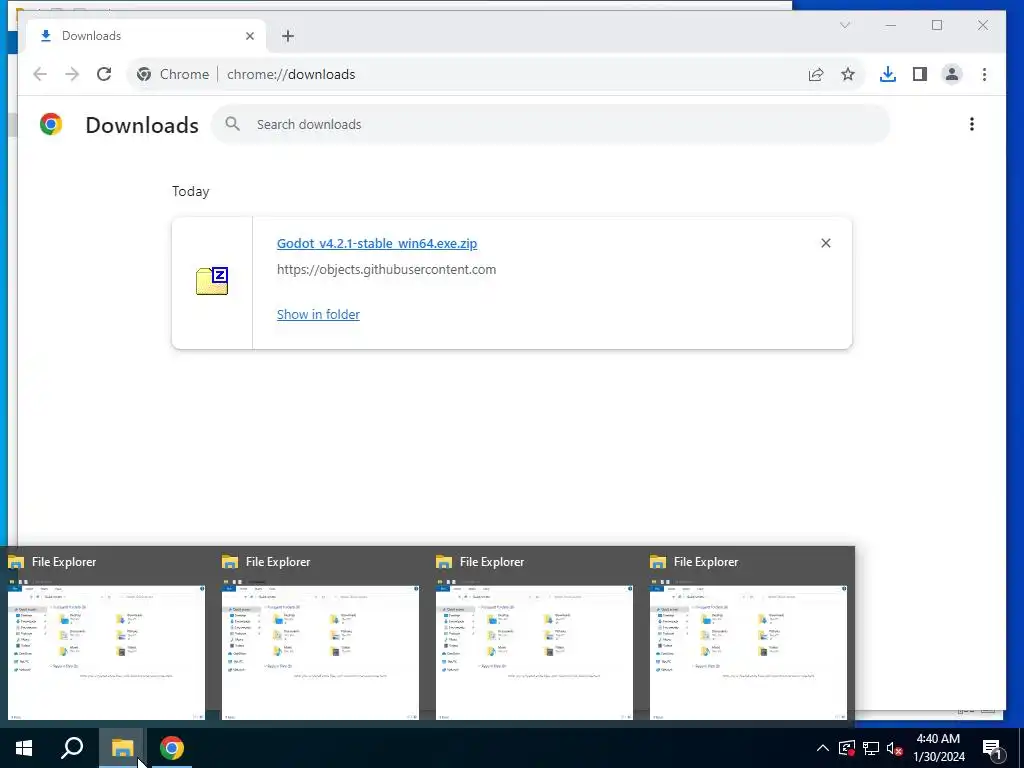The height and width of the screenshot is (768, 1024).
Task: Close the Downloads tab
Action: [x=249, y=36]
